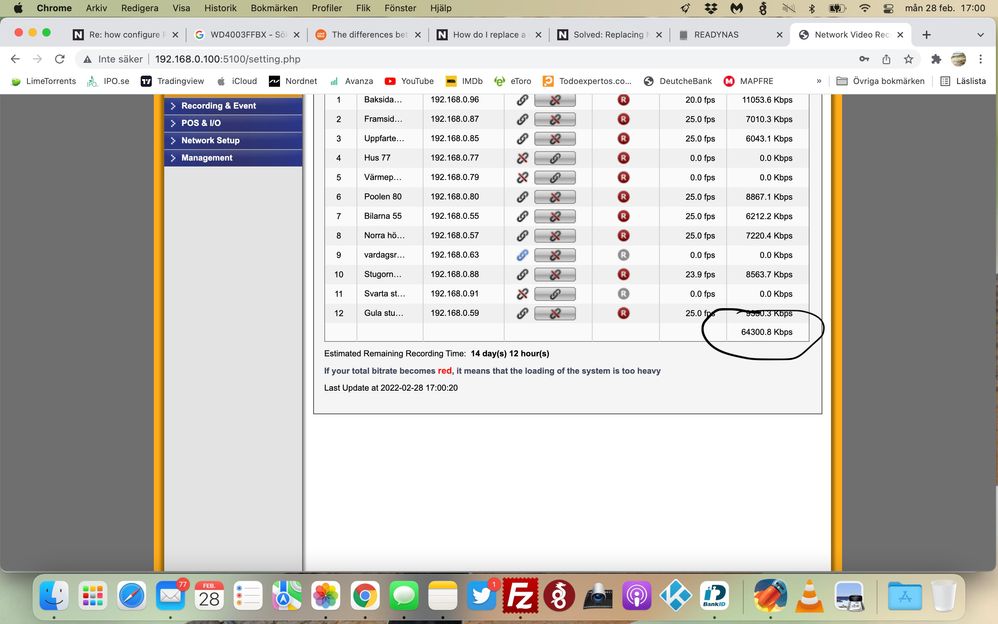This screenshot has height=624, width=998.
Task: Click the red recording icon for Poolen 80
Action: 623,197
